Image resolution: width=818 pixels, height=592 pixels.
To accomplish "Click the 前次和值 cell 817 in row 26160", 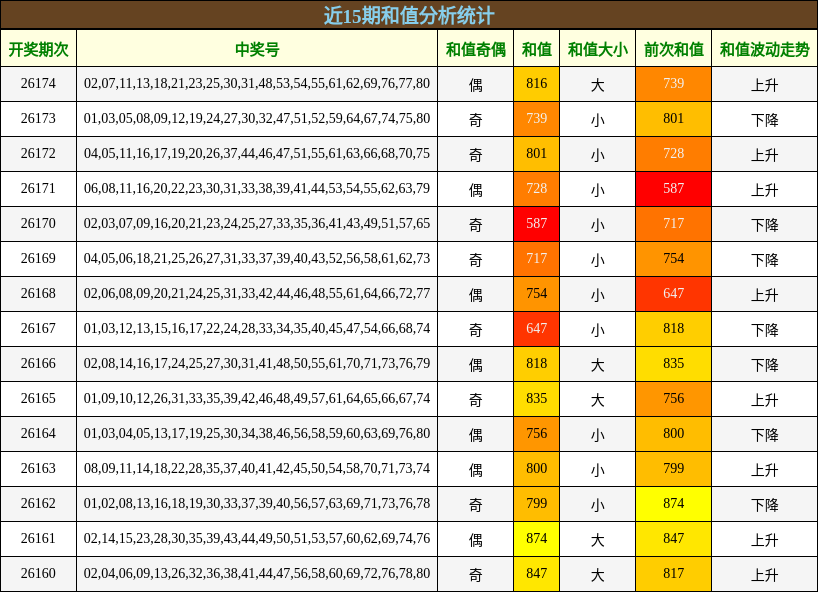I will [x=673, y=574].
